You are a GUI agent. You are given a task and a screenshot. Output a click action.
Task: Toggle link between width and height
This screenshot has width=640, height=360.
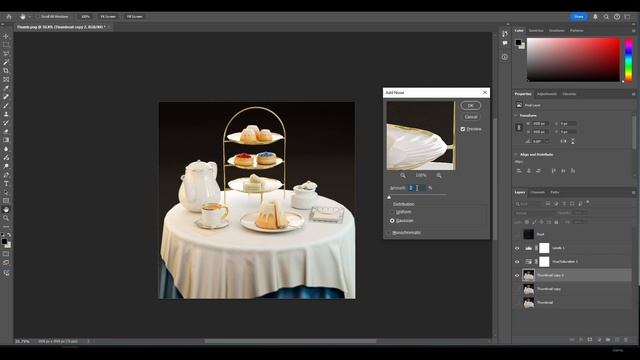pos(519,128)
